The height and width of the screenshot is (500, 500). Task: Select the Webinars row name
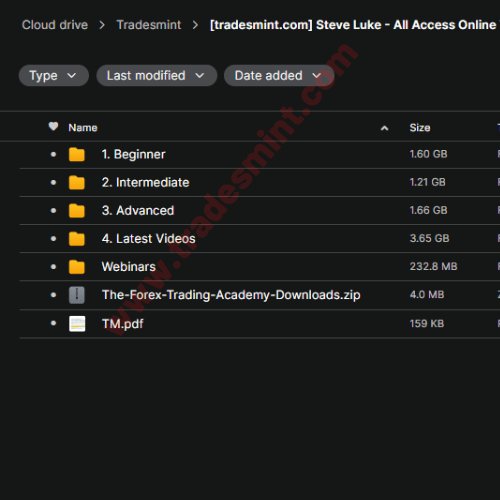pos(129,267)
